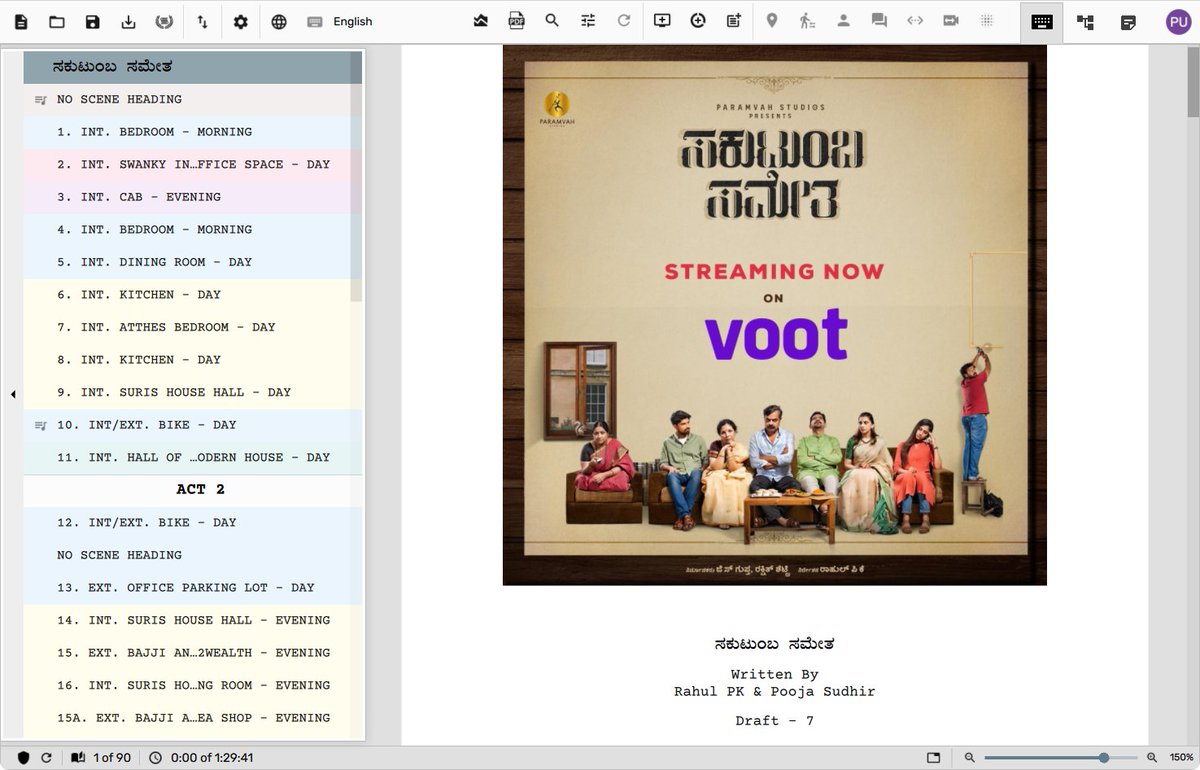This screenshot has width=1200, height=770.
Task: Click the speech bubbles dialogue icon
Action: point(879,20)
